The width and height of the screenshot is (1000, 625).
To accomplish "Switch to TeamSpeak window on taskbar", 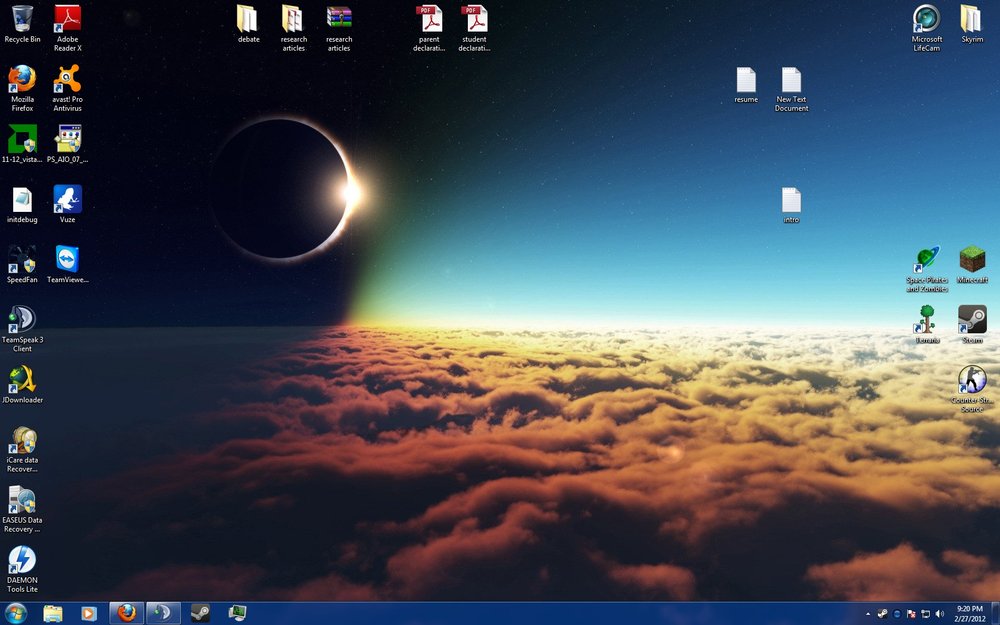I will pos(163,614).
